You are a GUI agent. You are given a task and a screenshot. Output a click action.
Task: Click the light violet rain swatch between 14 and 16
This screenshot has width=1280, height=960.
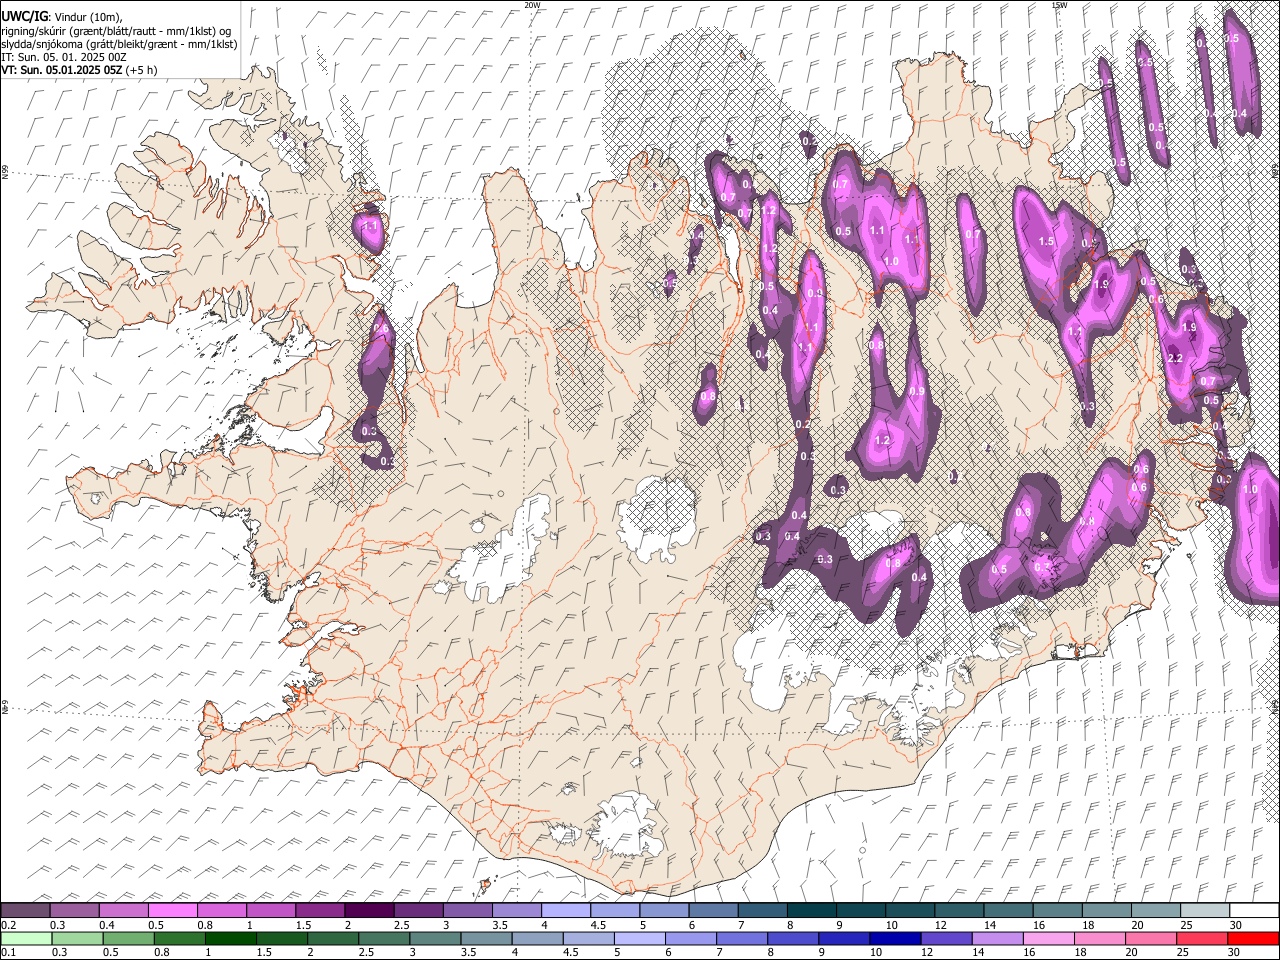(x=998, y=938)
